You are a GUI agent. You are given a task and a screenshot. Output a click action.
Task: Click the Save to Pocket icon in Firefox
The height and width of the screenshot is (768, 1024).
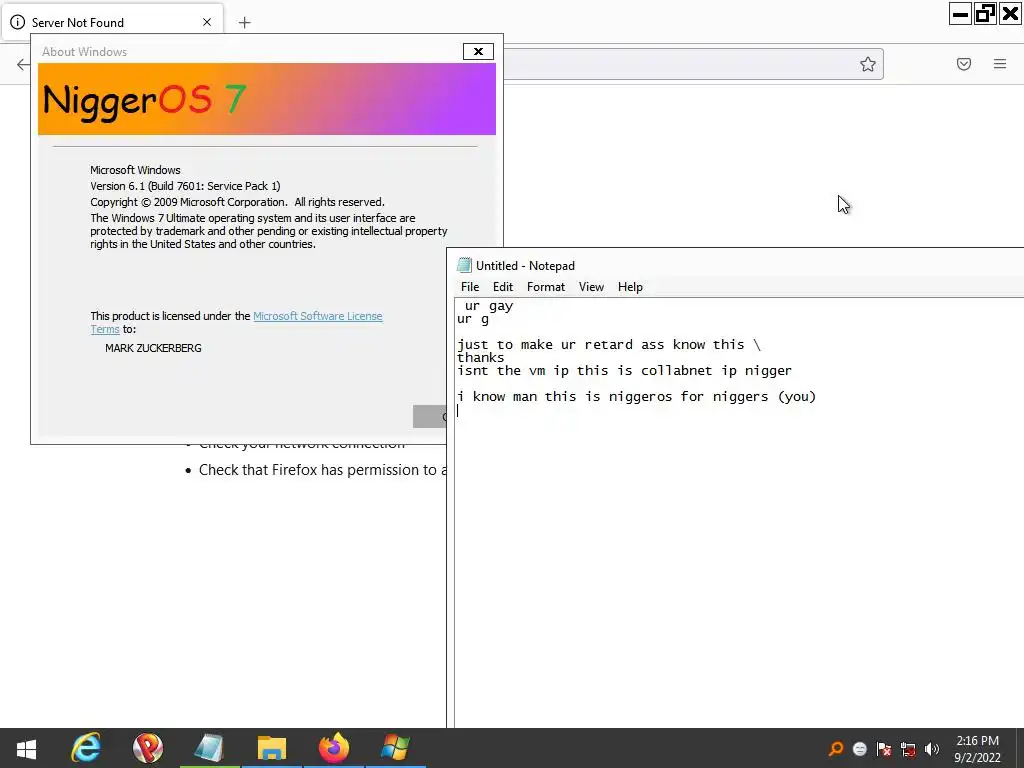(x=963, y=64)
